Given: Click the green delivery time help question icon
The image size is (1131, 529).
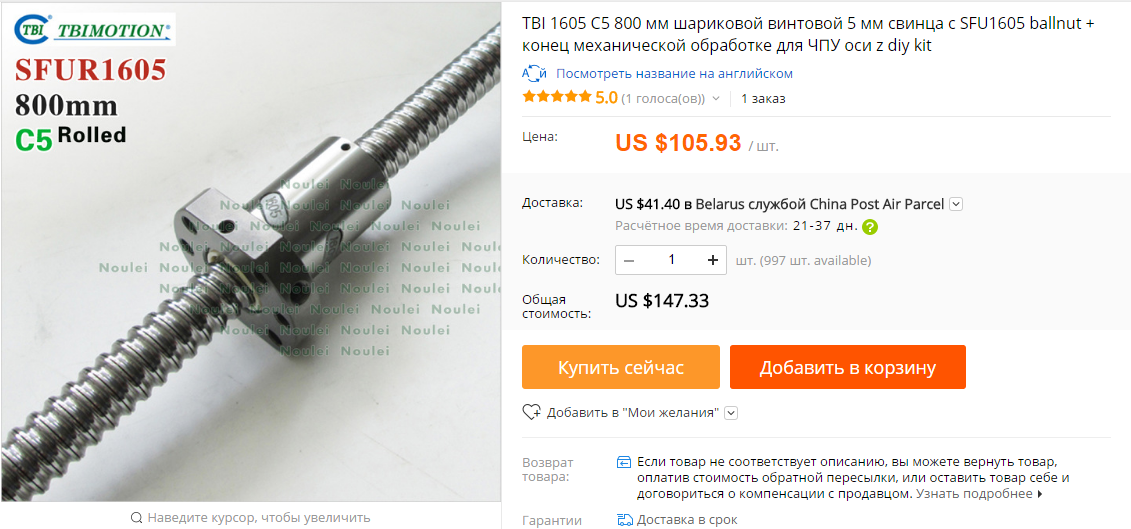Looking at the screenshot, I should coord(870,227).
